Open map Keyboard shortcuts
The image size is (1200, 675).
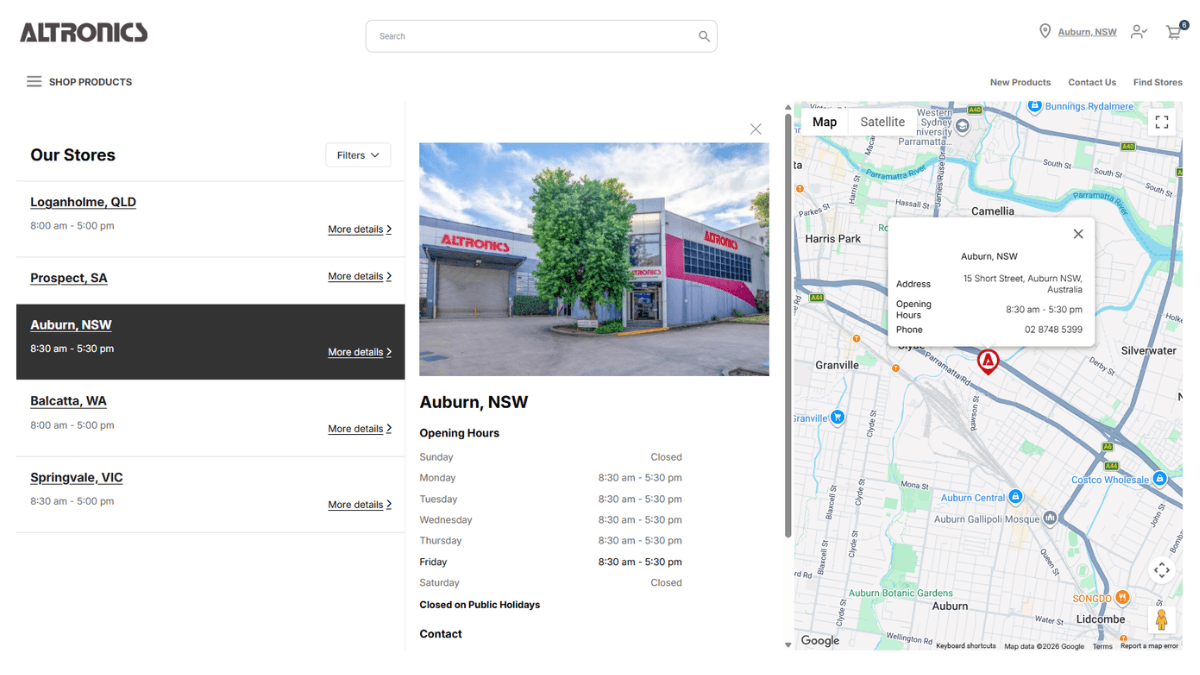tap(966, 646)
